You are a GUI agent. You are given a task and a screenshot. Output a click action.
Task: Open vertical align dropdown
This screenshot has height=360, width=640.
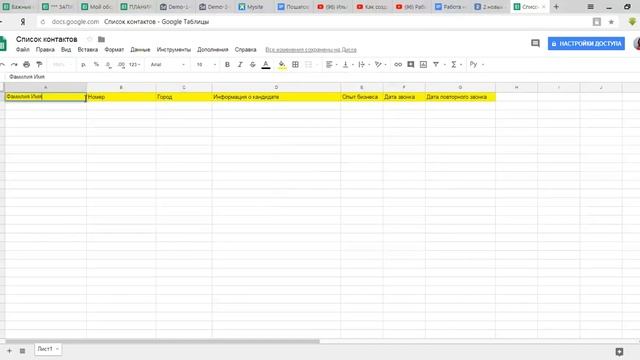click(x=347, y=64)
